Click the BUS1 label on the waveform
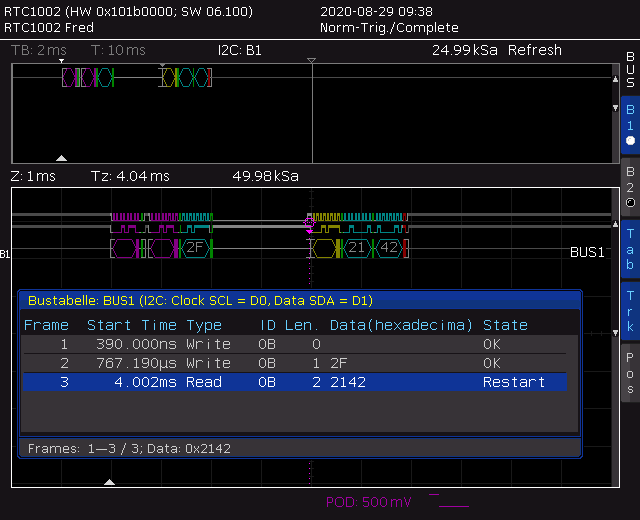Screen dimensions: 640x520 coord(587,252)
